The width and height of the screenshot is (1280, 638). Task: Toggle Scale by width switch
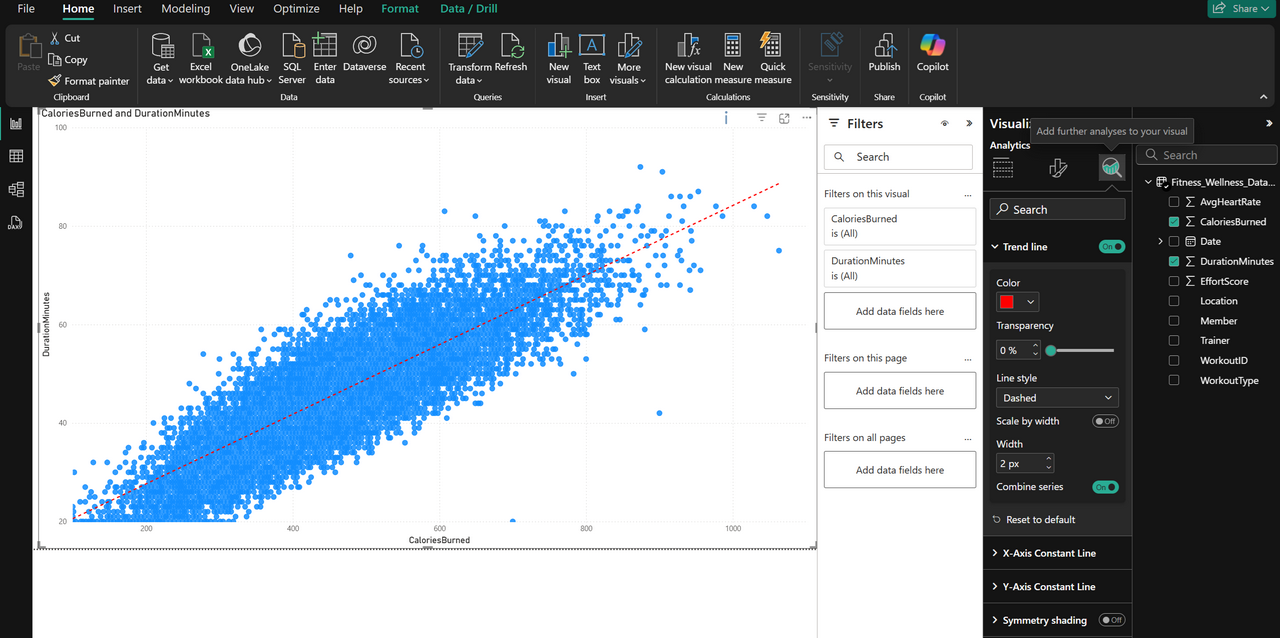point(1105,421)
